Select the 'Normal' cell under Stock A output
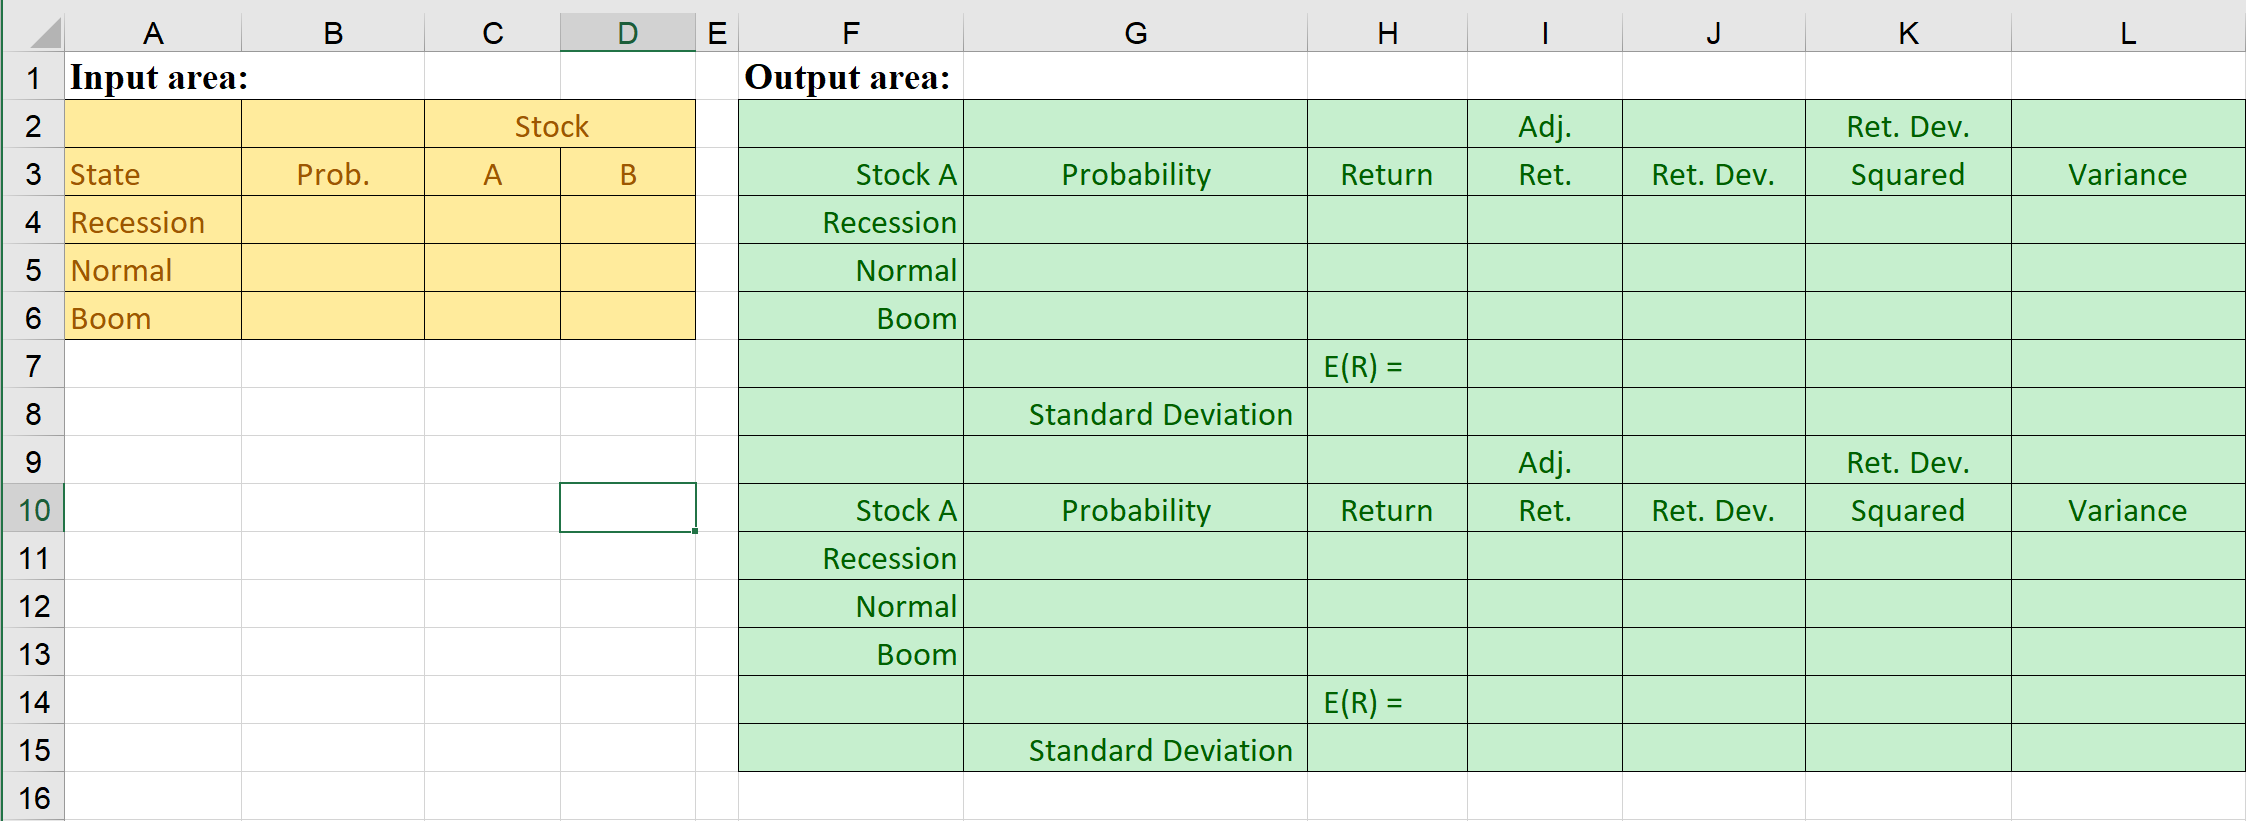Viewport: 2246px width, 821px height. pyautogui.click(x=848, y=269)
